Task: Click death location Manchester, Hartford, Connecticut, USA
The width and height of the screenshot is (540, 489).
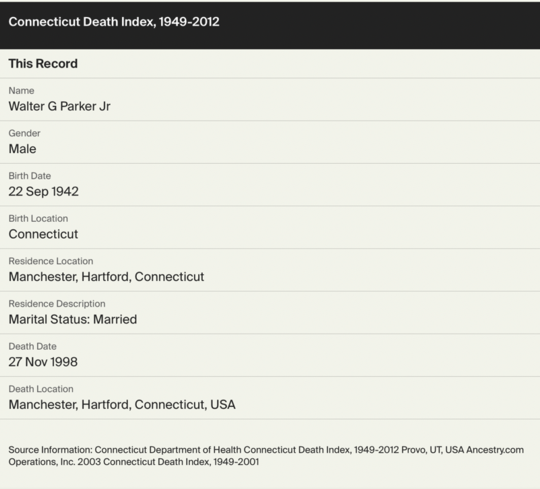Action: [122, 405]
